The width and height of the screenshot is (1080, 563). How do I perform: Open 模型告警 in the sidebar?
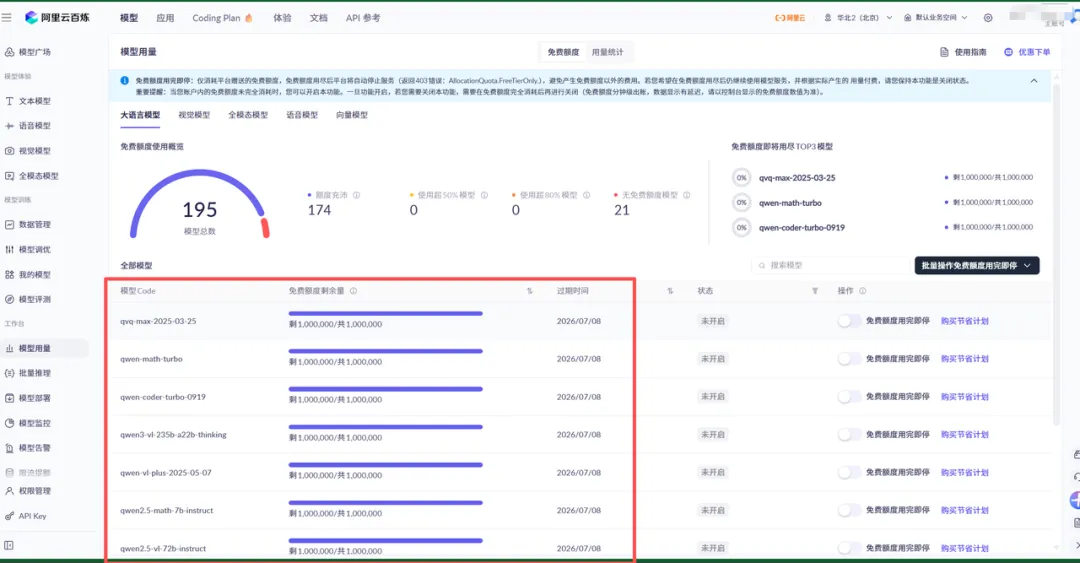28,447
